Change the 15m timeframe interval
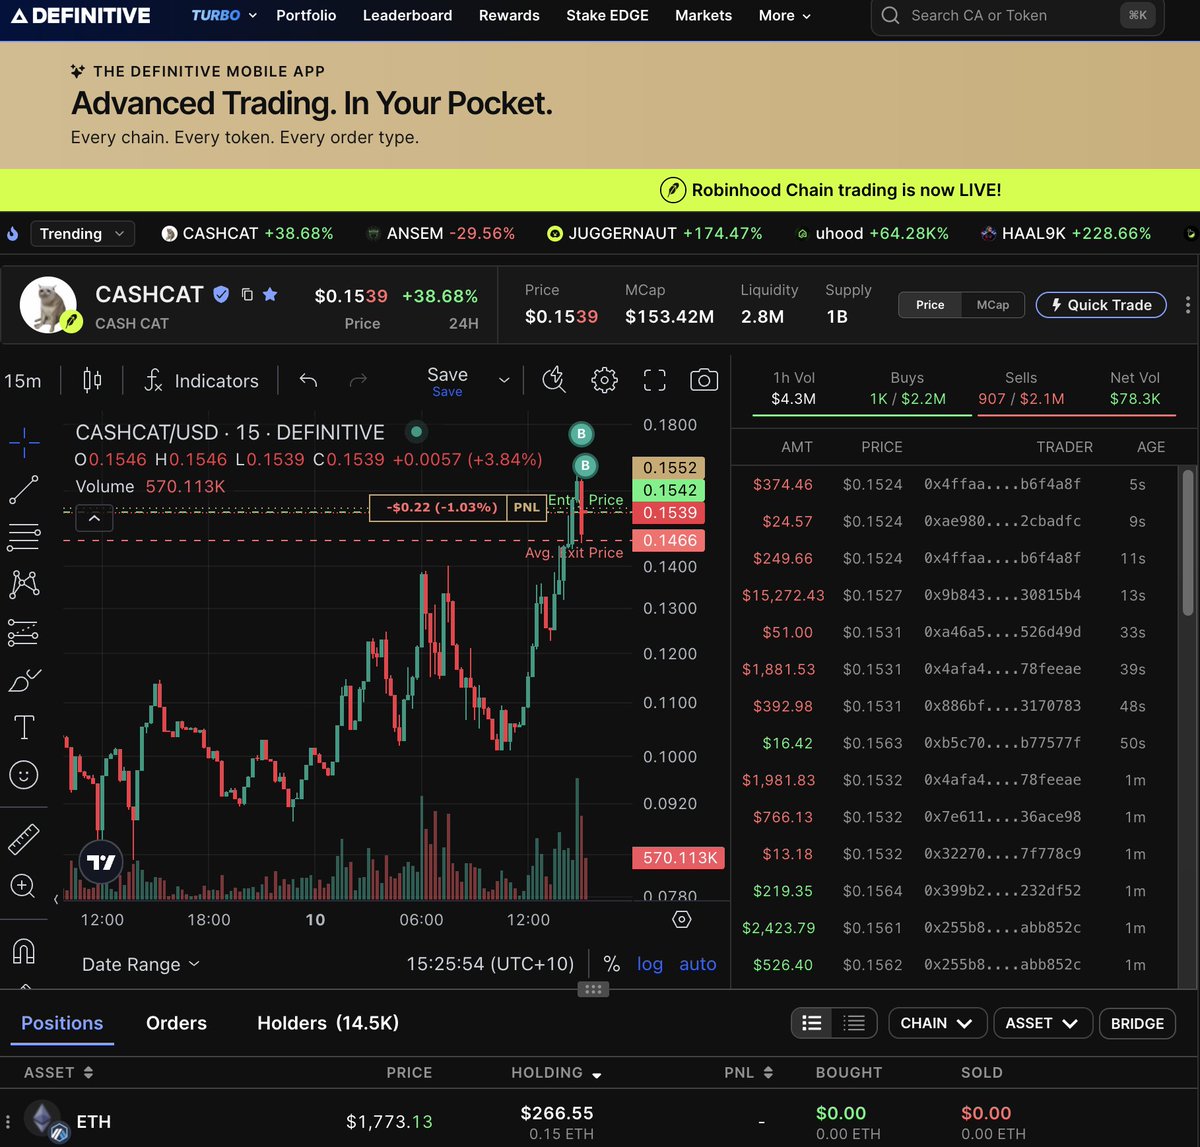 [23, 381]
